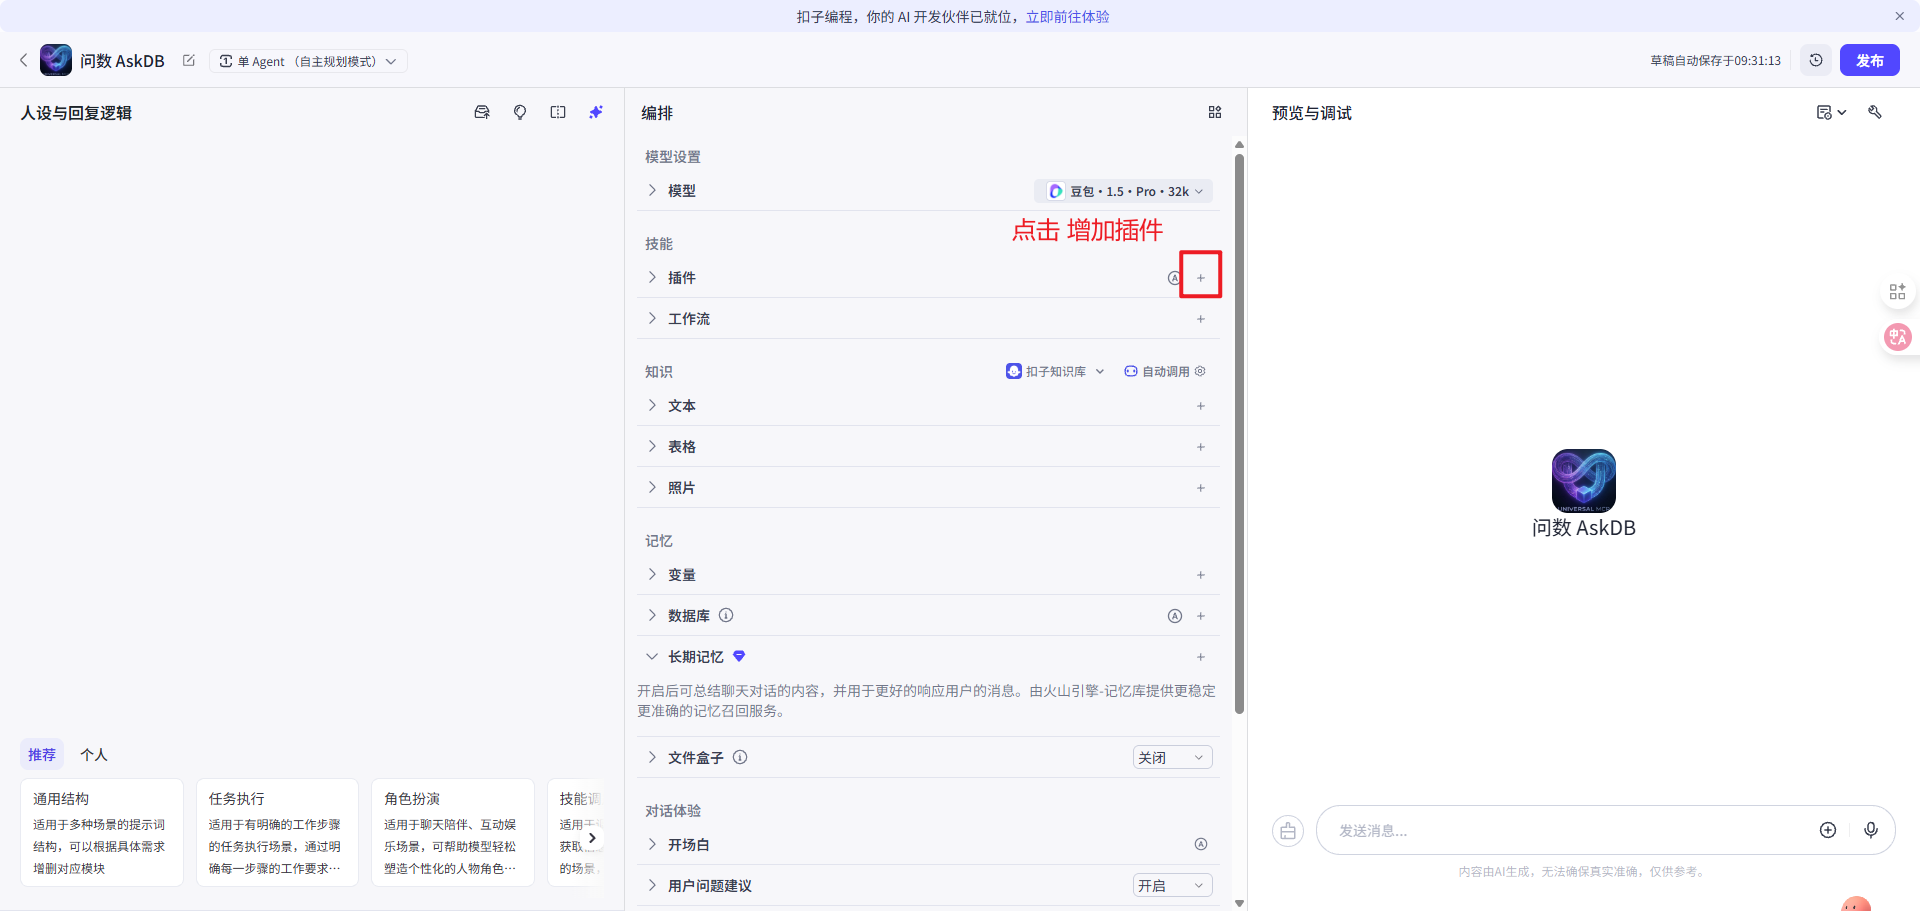Choose the 通用结构 prompt template card
This screenshot has width=1920, height=911.
click(x=102, y=832)
